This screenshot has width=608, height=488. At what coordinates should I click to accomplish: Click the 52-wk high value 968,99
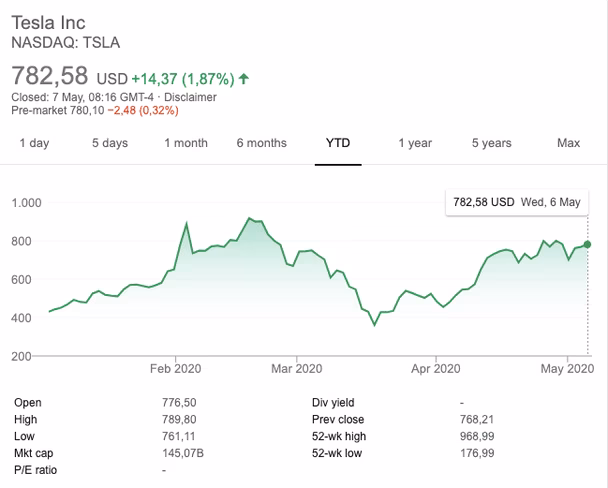pyautogui.click(x=477, y=436)
